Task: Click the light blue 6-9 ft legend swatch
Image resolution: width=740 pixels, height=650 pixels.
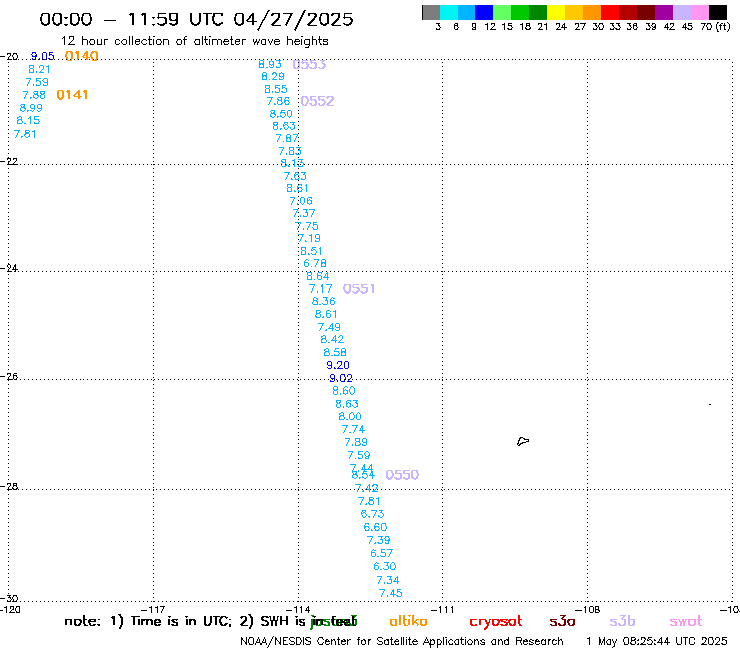Action: (466, 12)
